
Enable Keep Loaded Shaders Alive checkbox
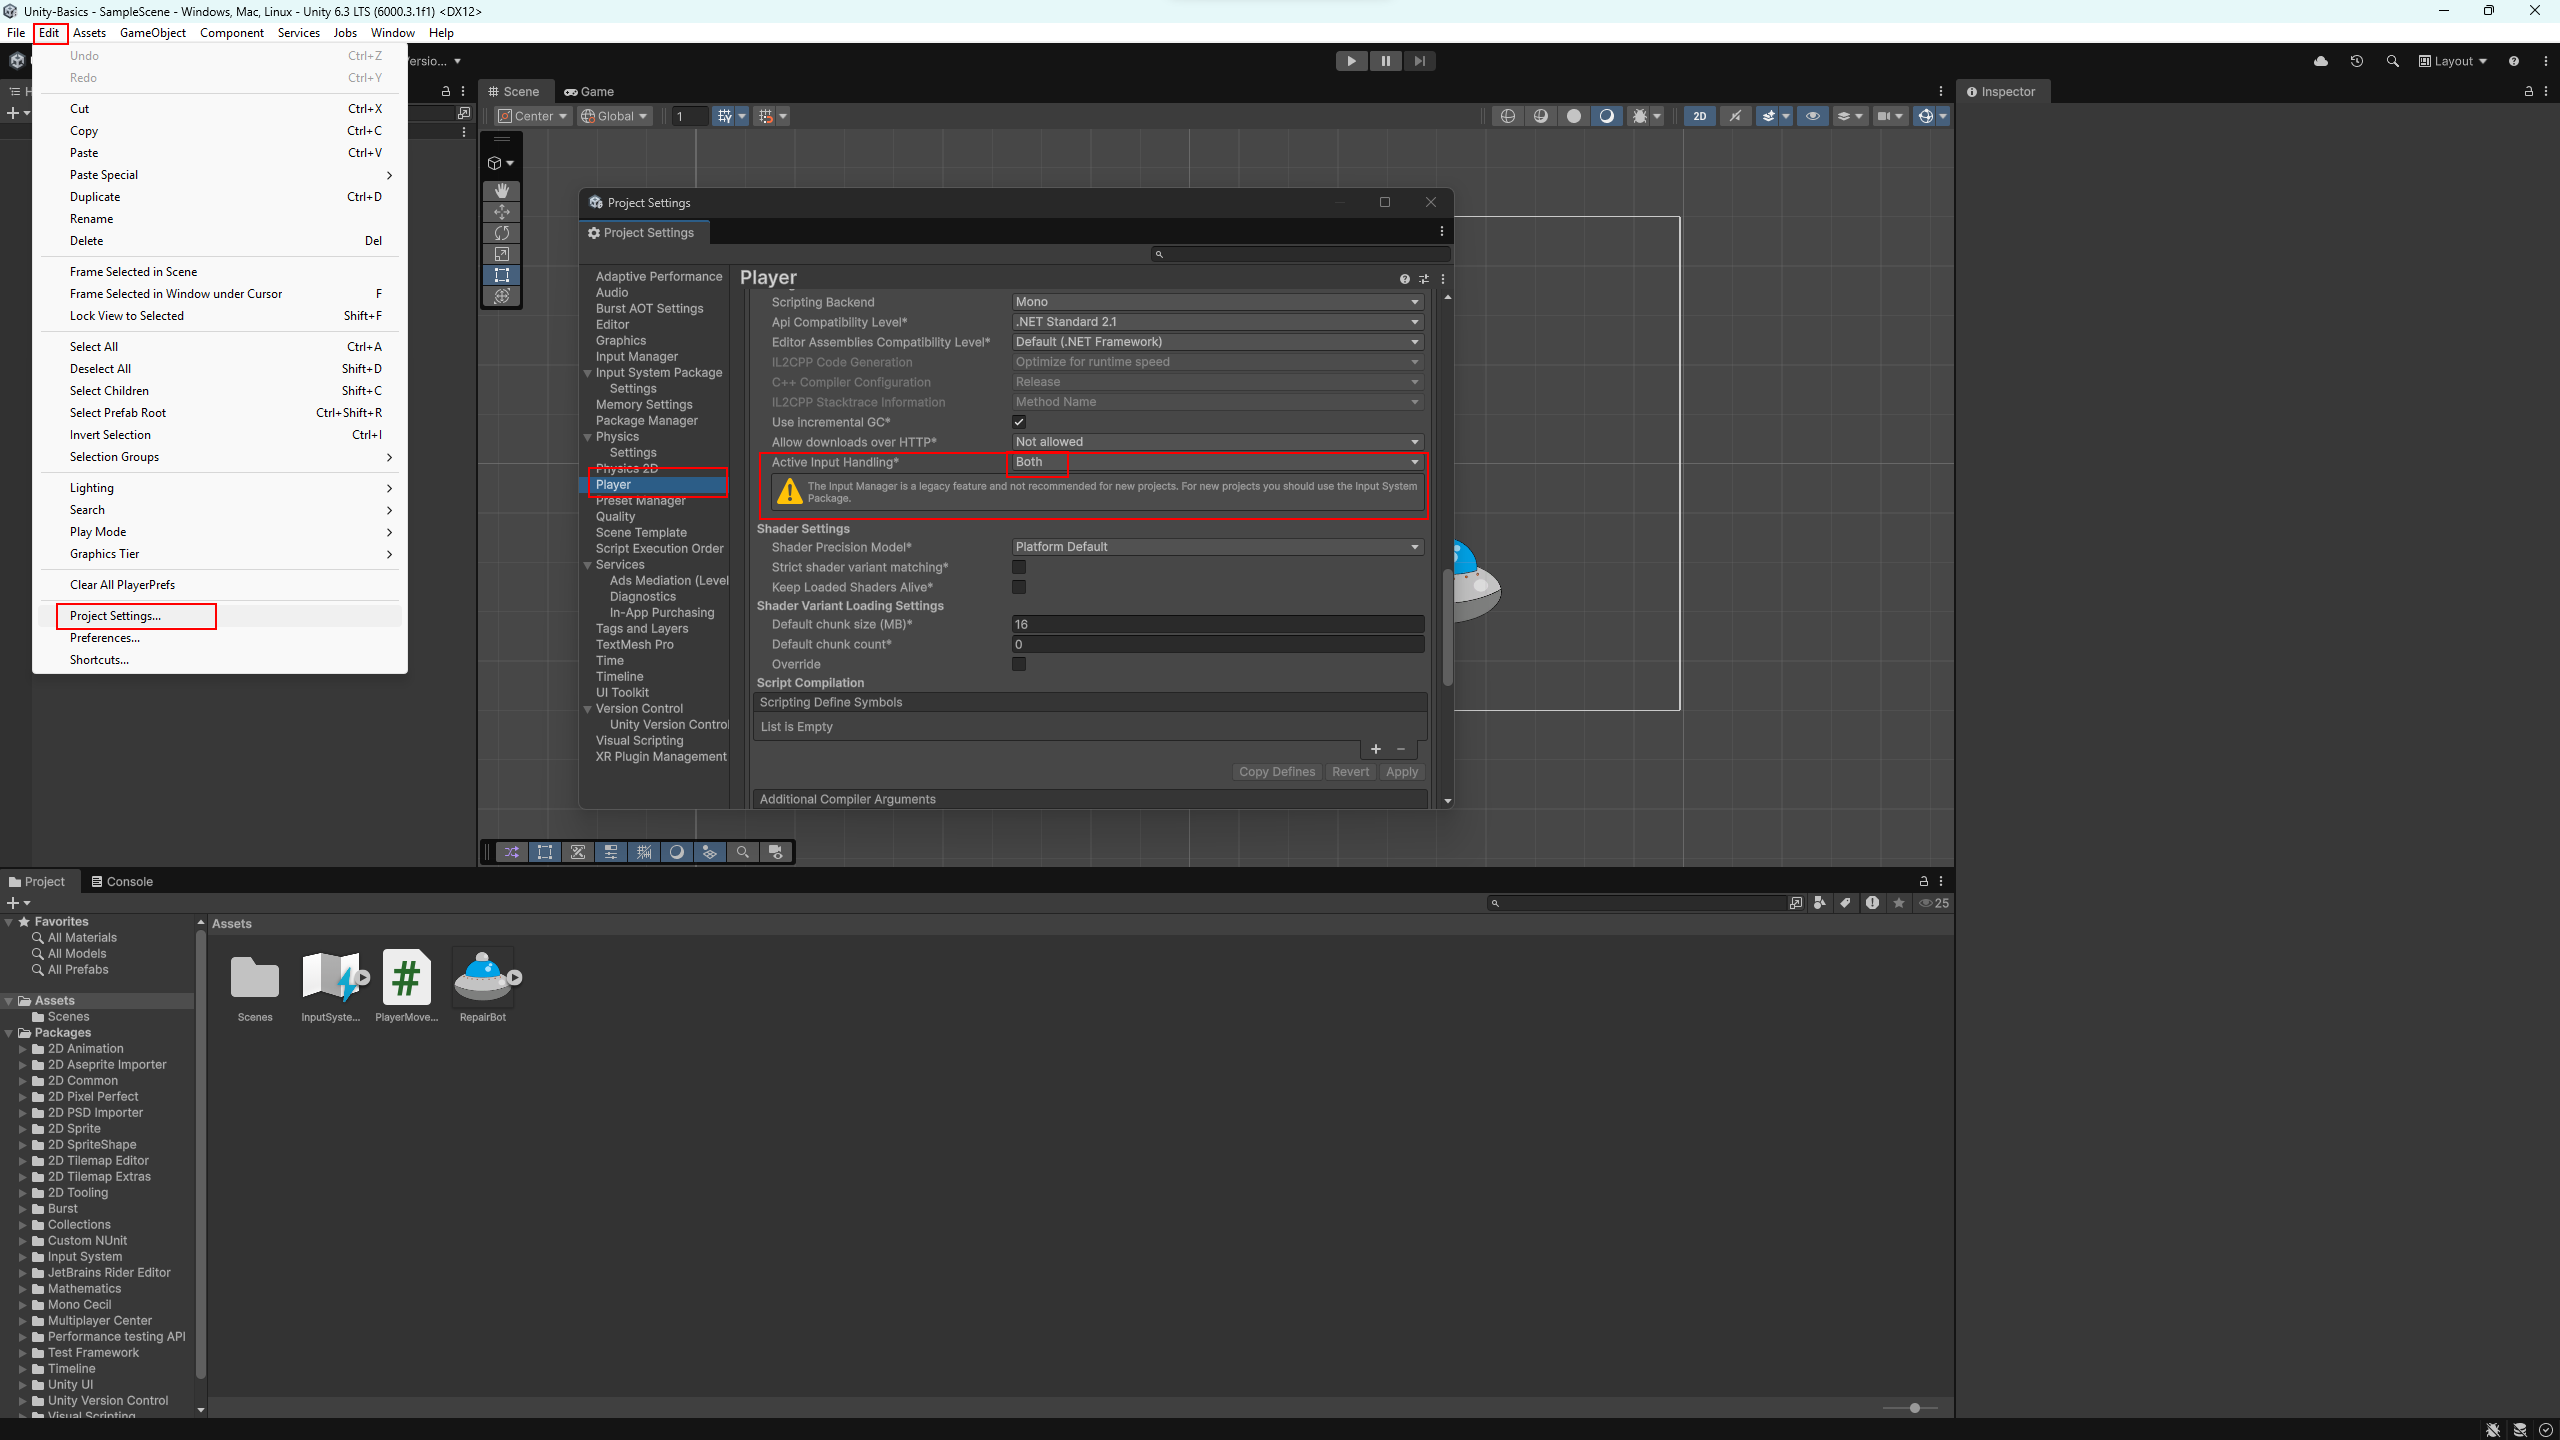[x=1019, y=587]
